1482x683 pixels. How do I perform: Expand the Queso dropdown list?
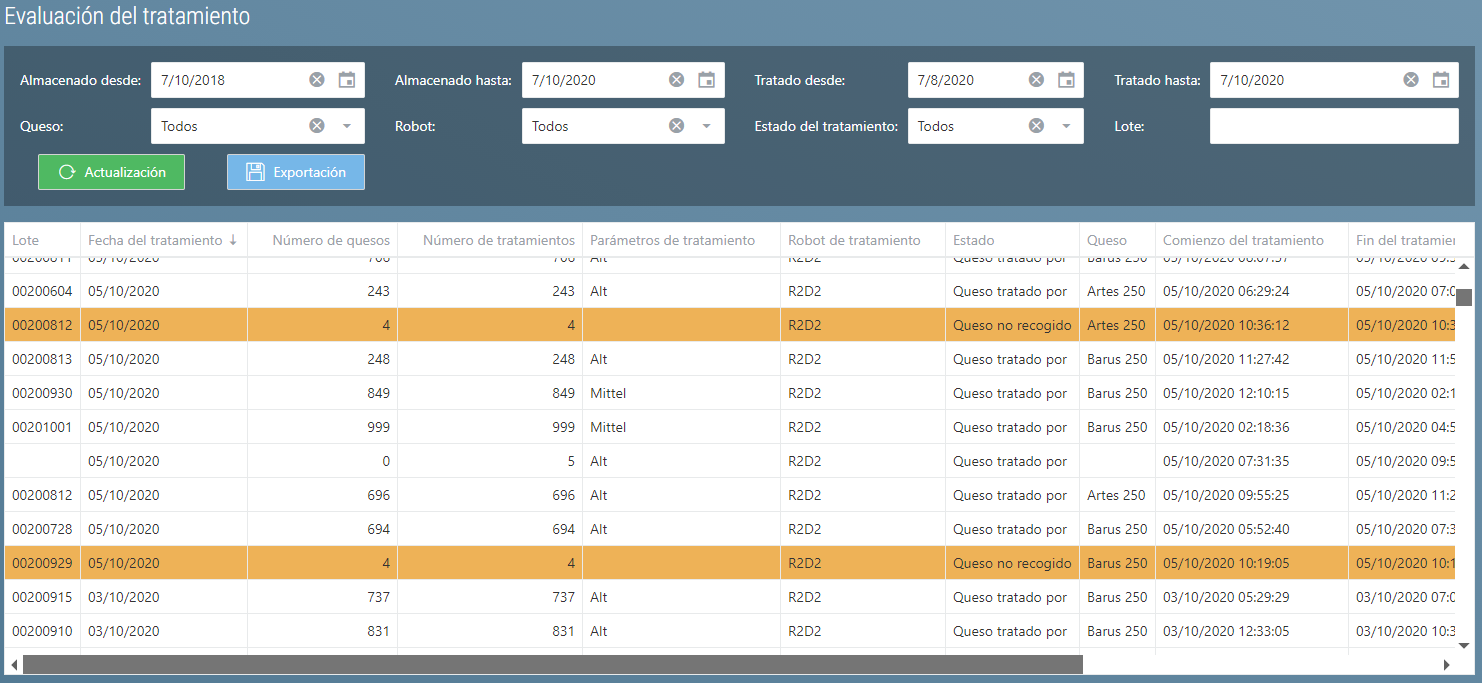point(347,126)
